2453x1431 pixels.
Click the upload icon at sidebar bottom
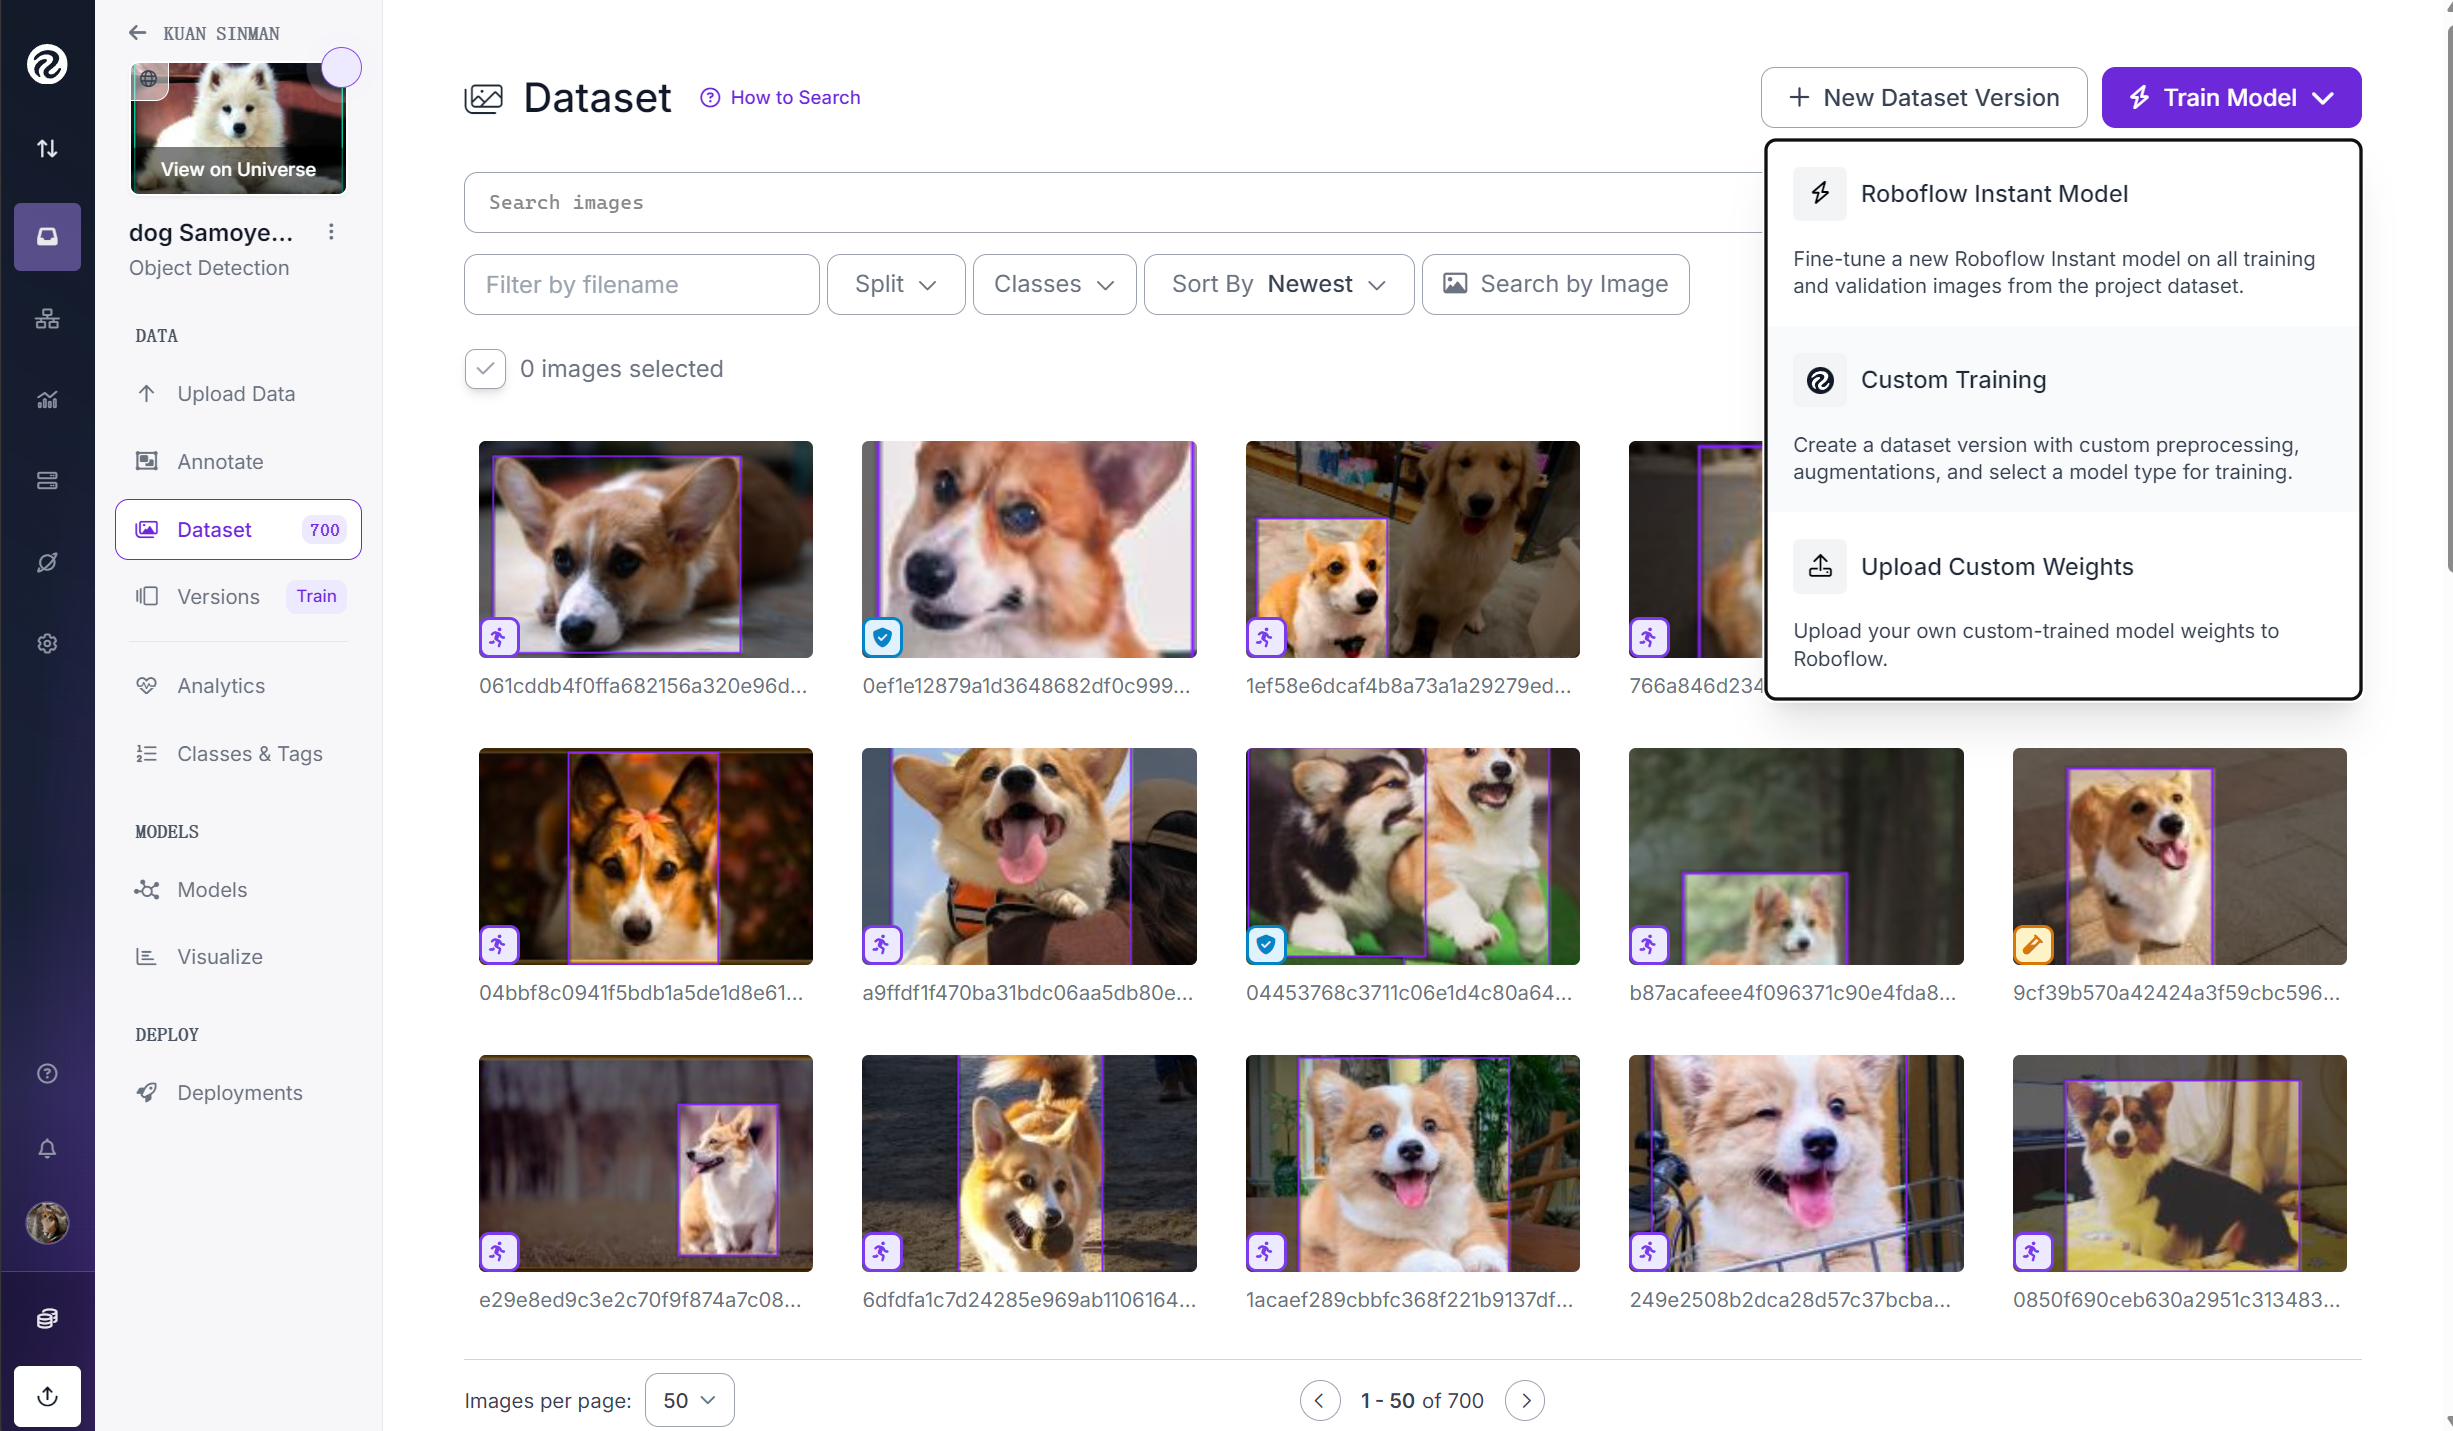[47, 1396]
